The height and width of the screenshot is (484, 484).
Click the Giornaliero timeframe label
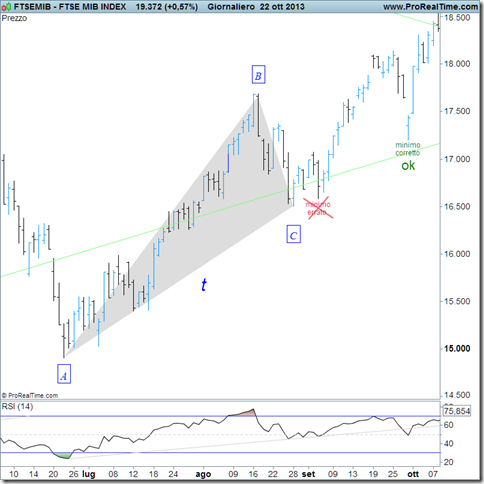(x=232, y=6)
